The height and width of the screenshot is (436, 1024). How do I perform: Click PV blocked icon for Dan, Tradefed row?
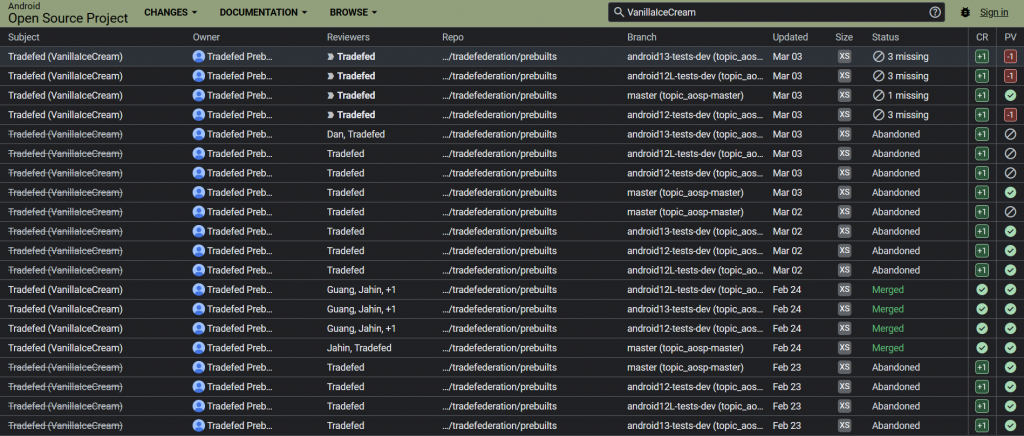tap(1010, 134)
